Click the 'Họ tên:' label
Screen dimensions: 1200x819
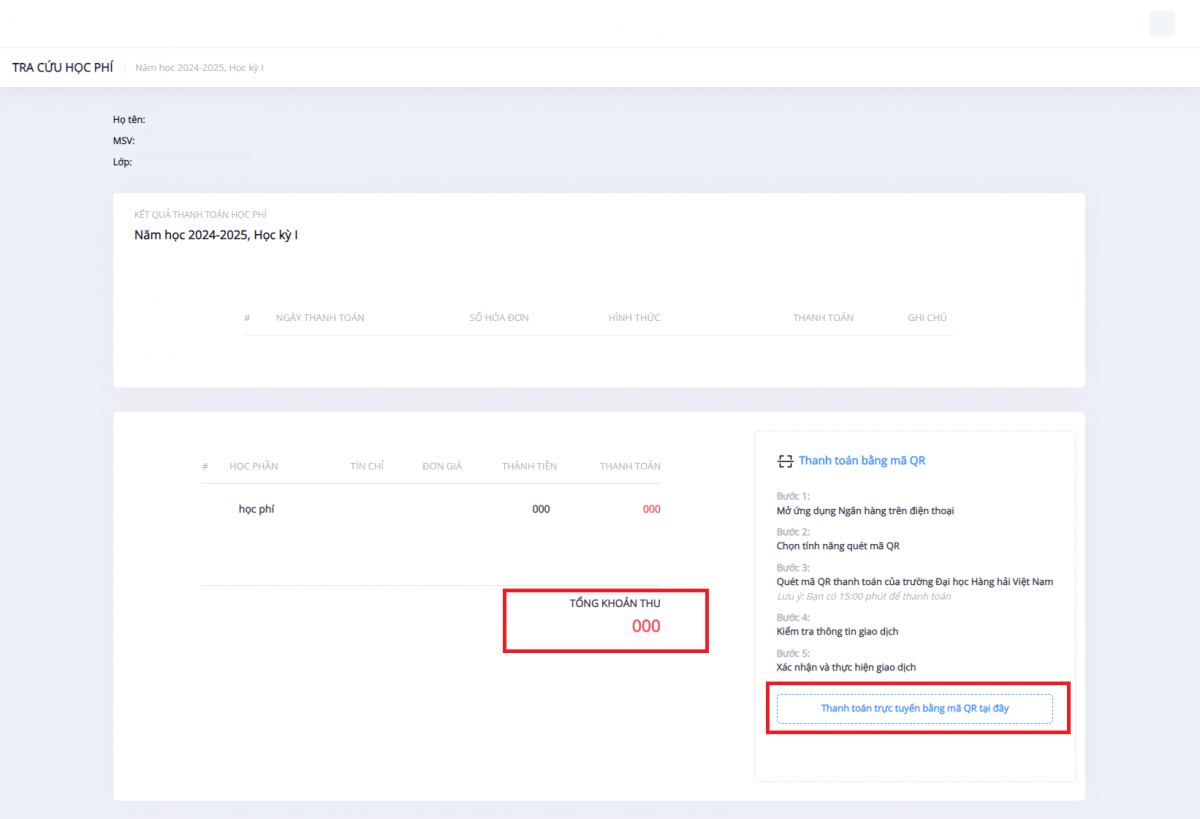point(129,120)
